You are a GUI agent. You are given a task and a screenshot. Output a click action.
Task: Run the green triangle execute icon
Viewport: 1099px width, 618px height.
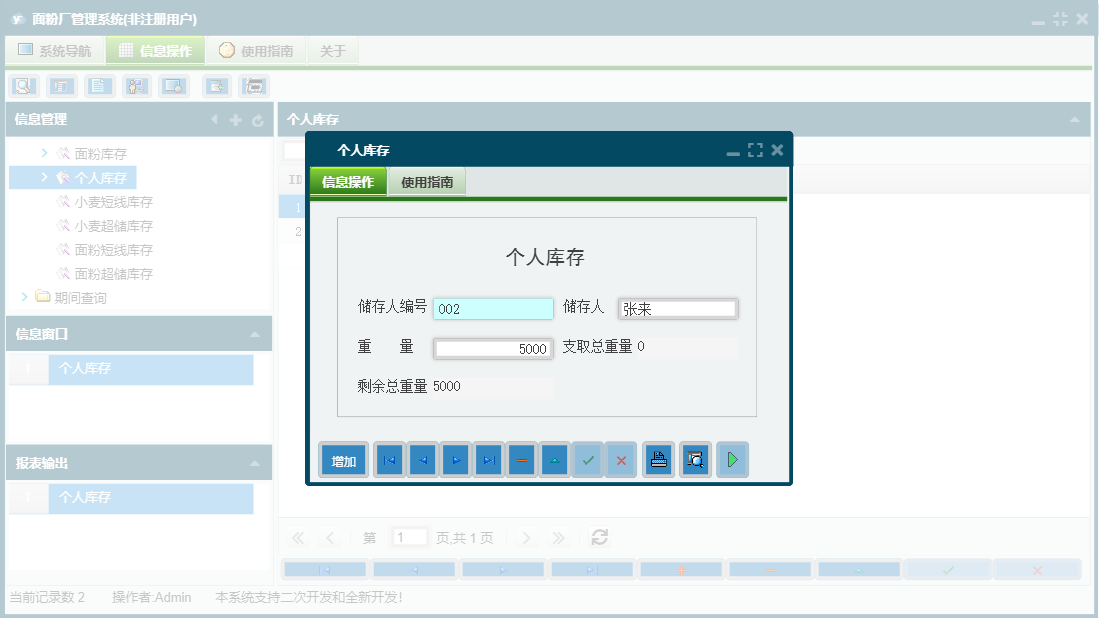tap(732, 459)
